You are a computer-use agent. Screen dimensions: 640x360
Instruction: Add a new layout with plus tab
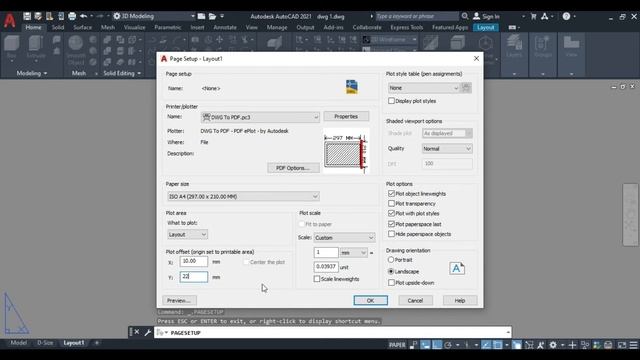click(97, 343)
